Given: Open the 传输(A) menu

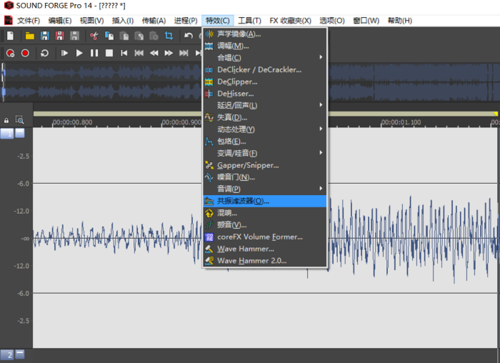Looking at the screenshot, I should (x=154, y=21).
